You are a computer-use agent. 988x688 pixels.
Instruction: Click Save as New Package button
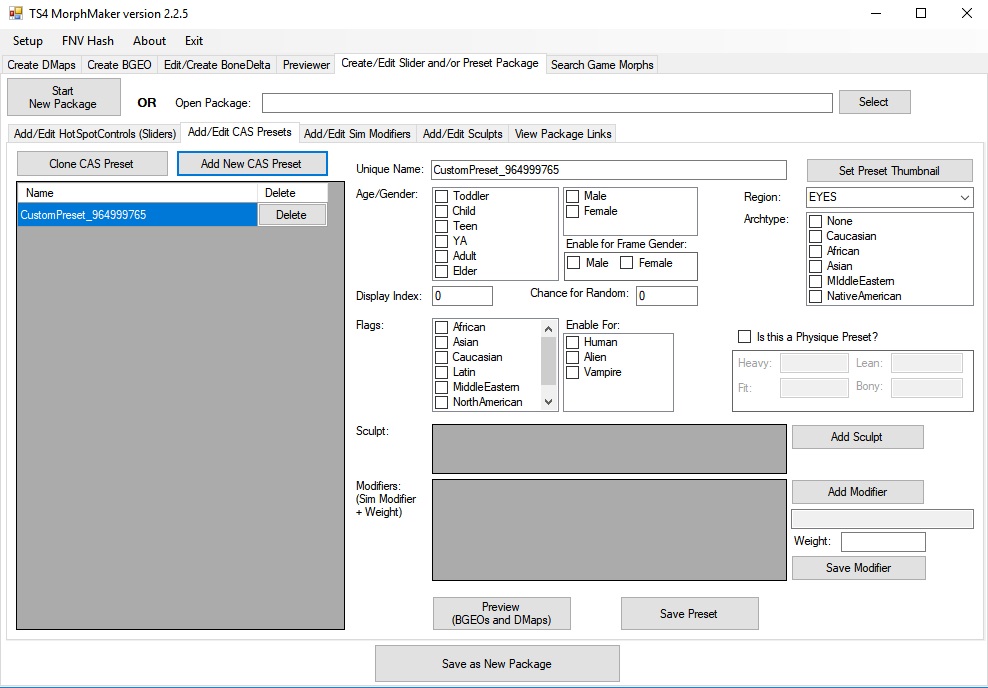497,663
